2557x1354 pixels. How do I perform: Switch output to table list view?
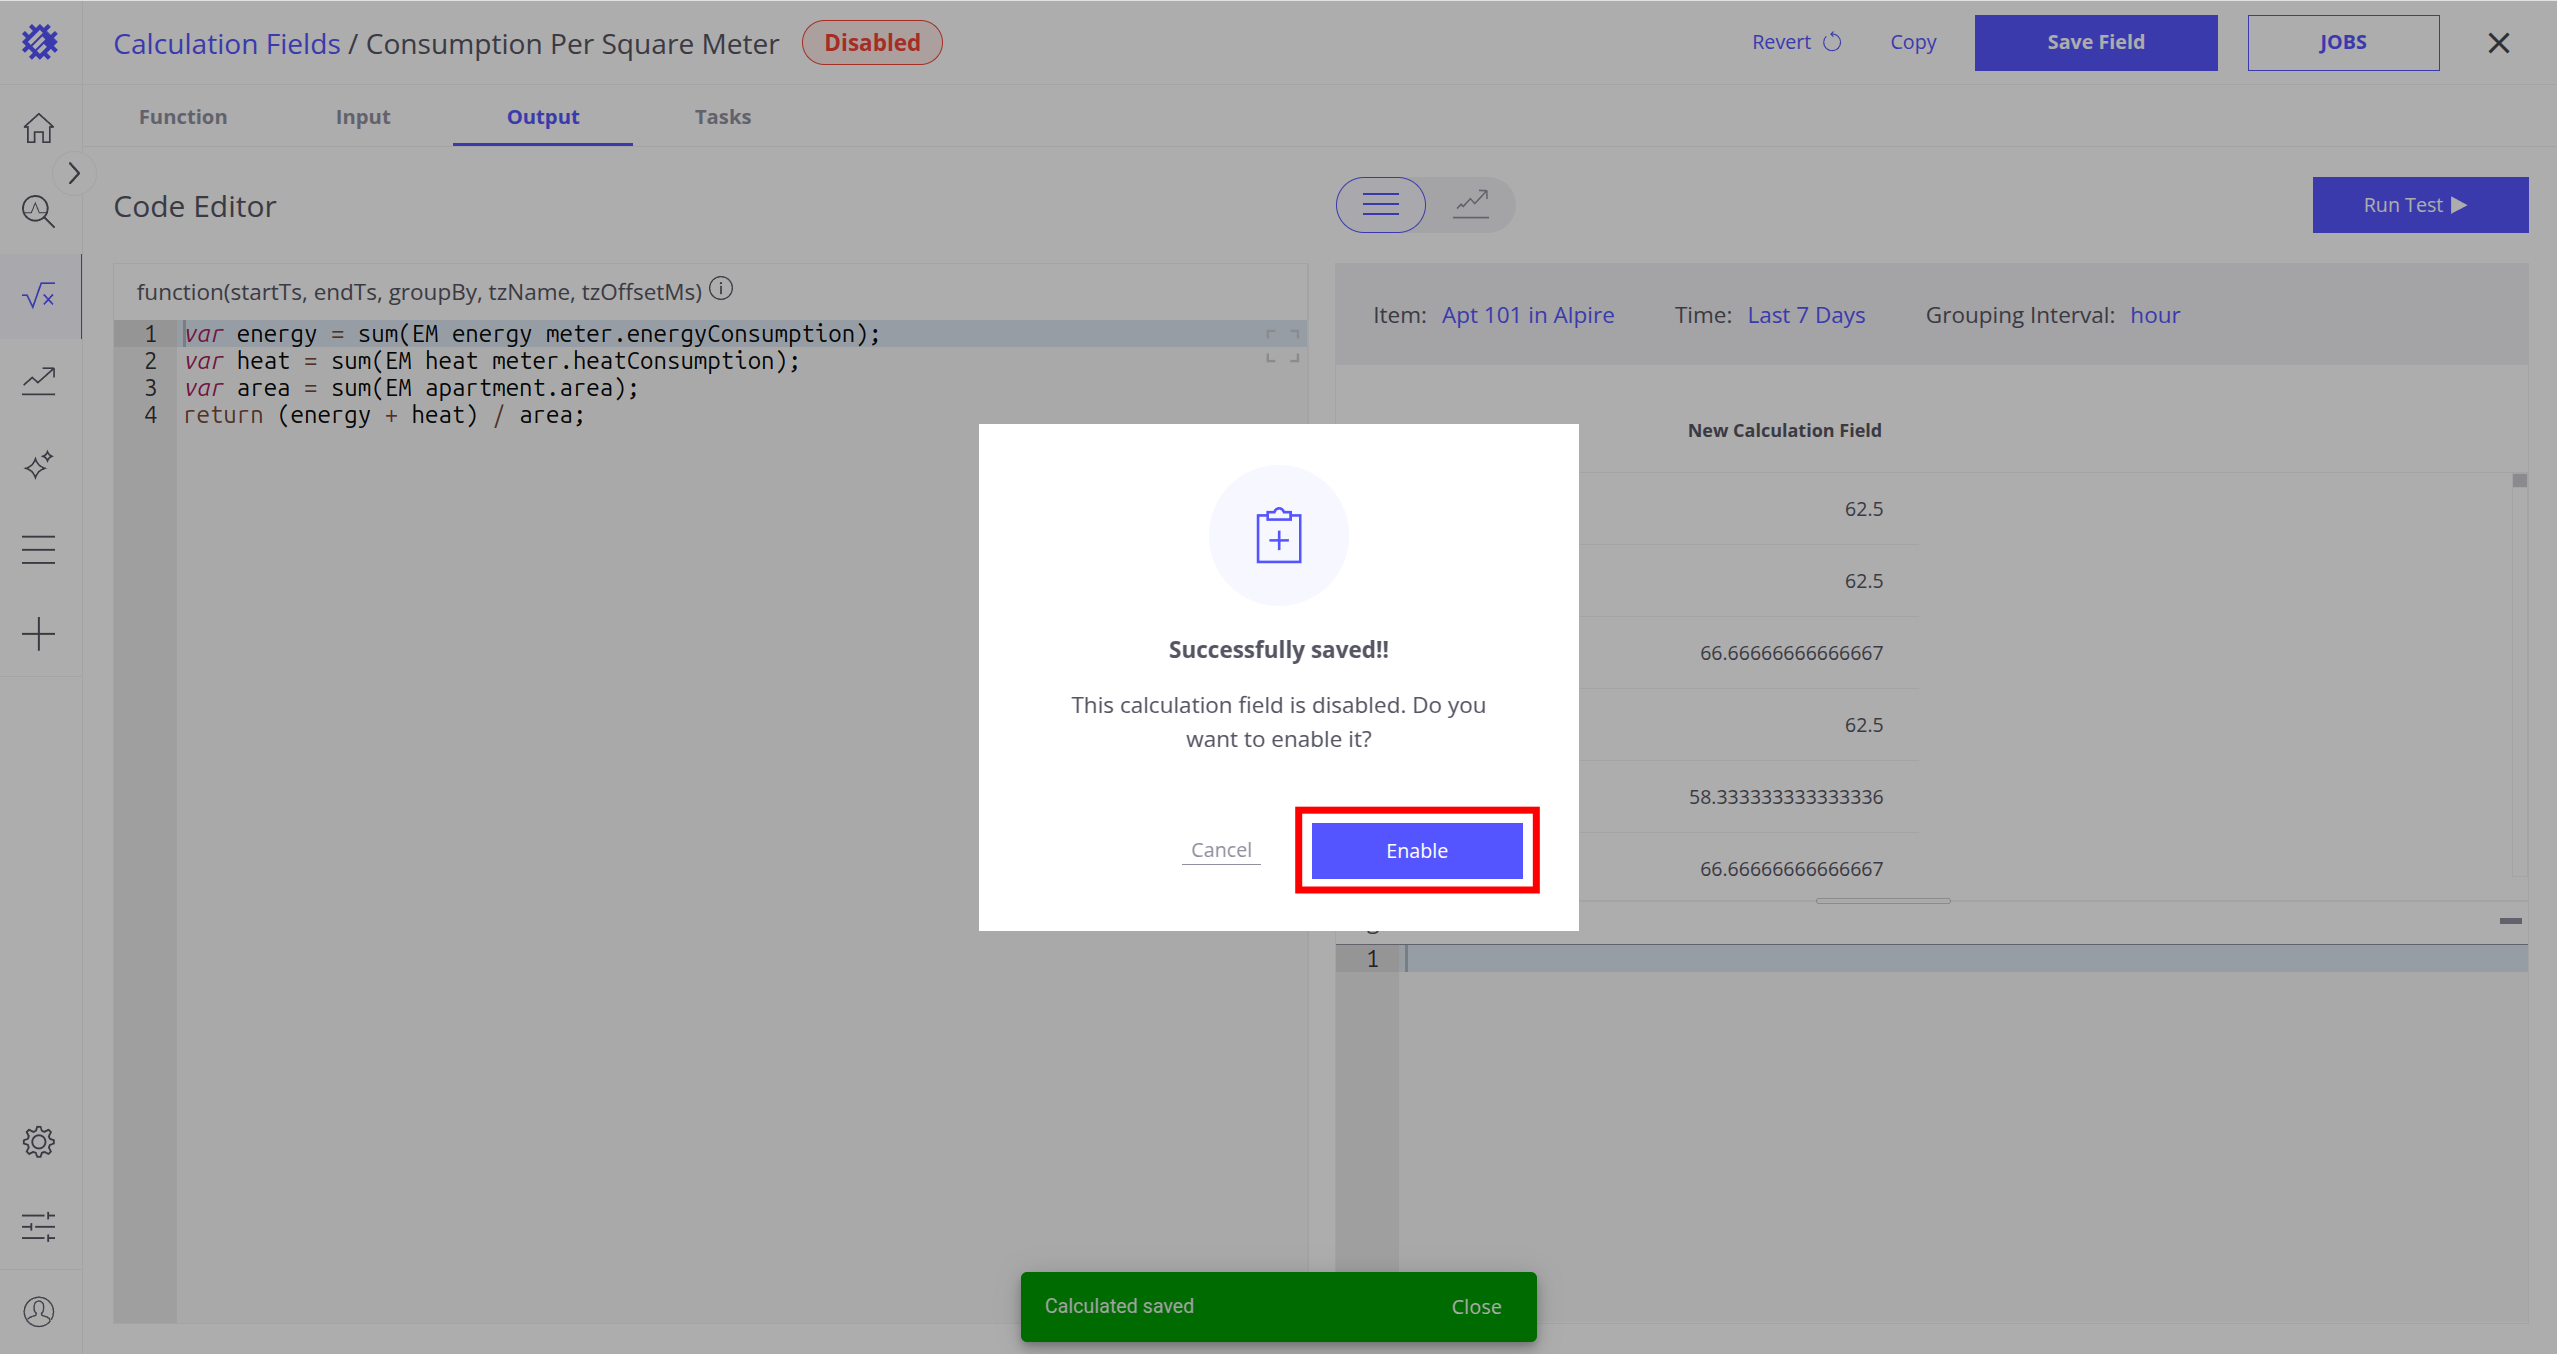tap(1381, 205)
